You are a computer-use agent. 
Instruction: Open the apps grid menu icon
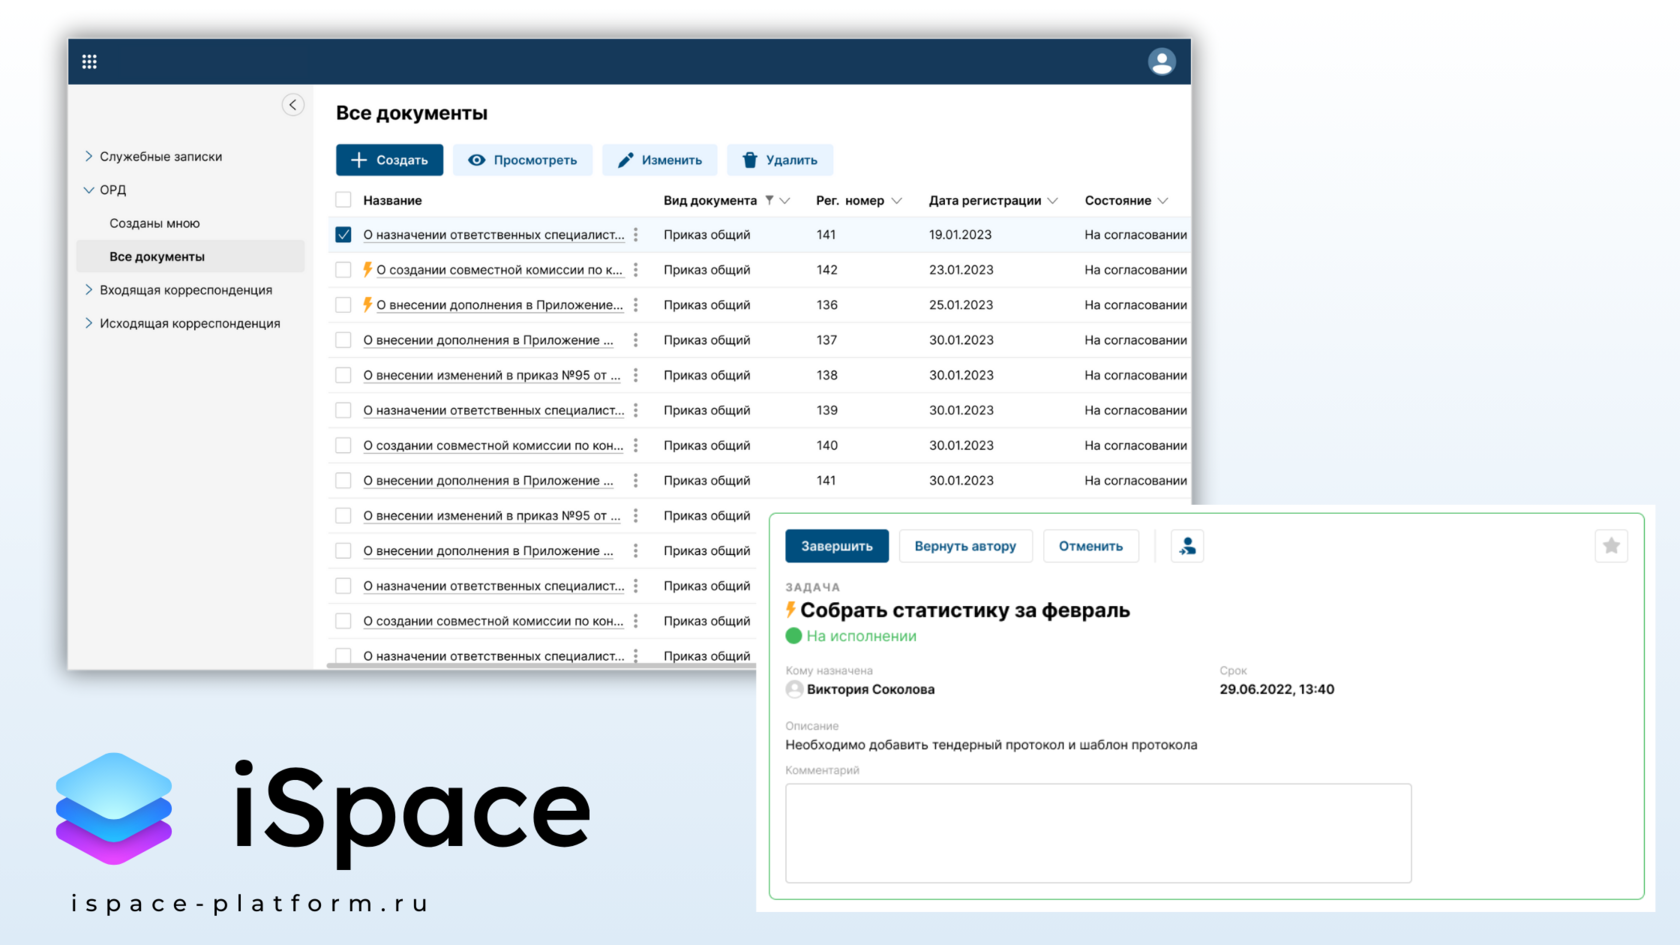(89, 62)
